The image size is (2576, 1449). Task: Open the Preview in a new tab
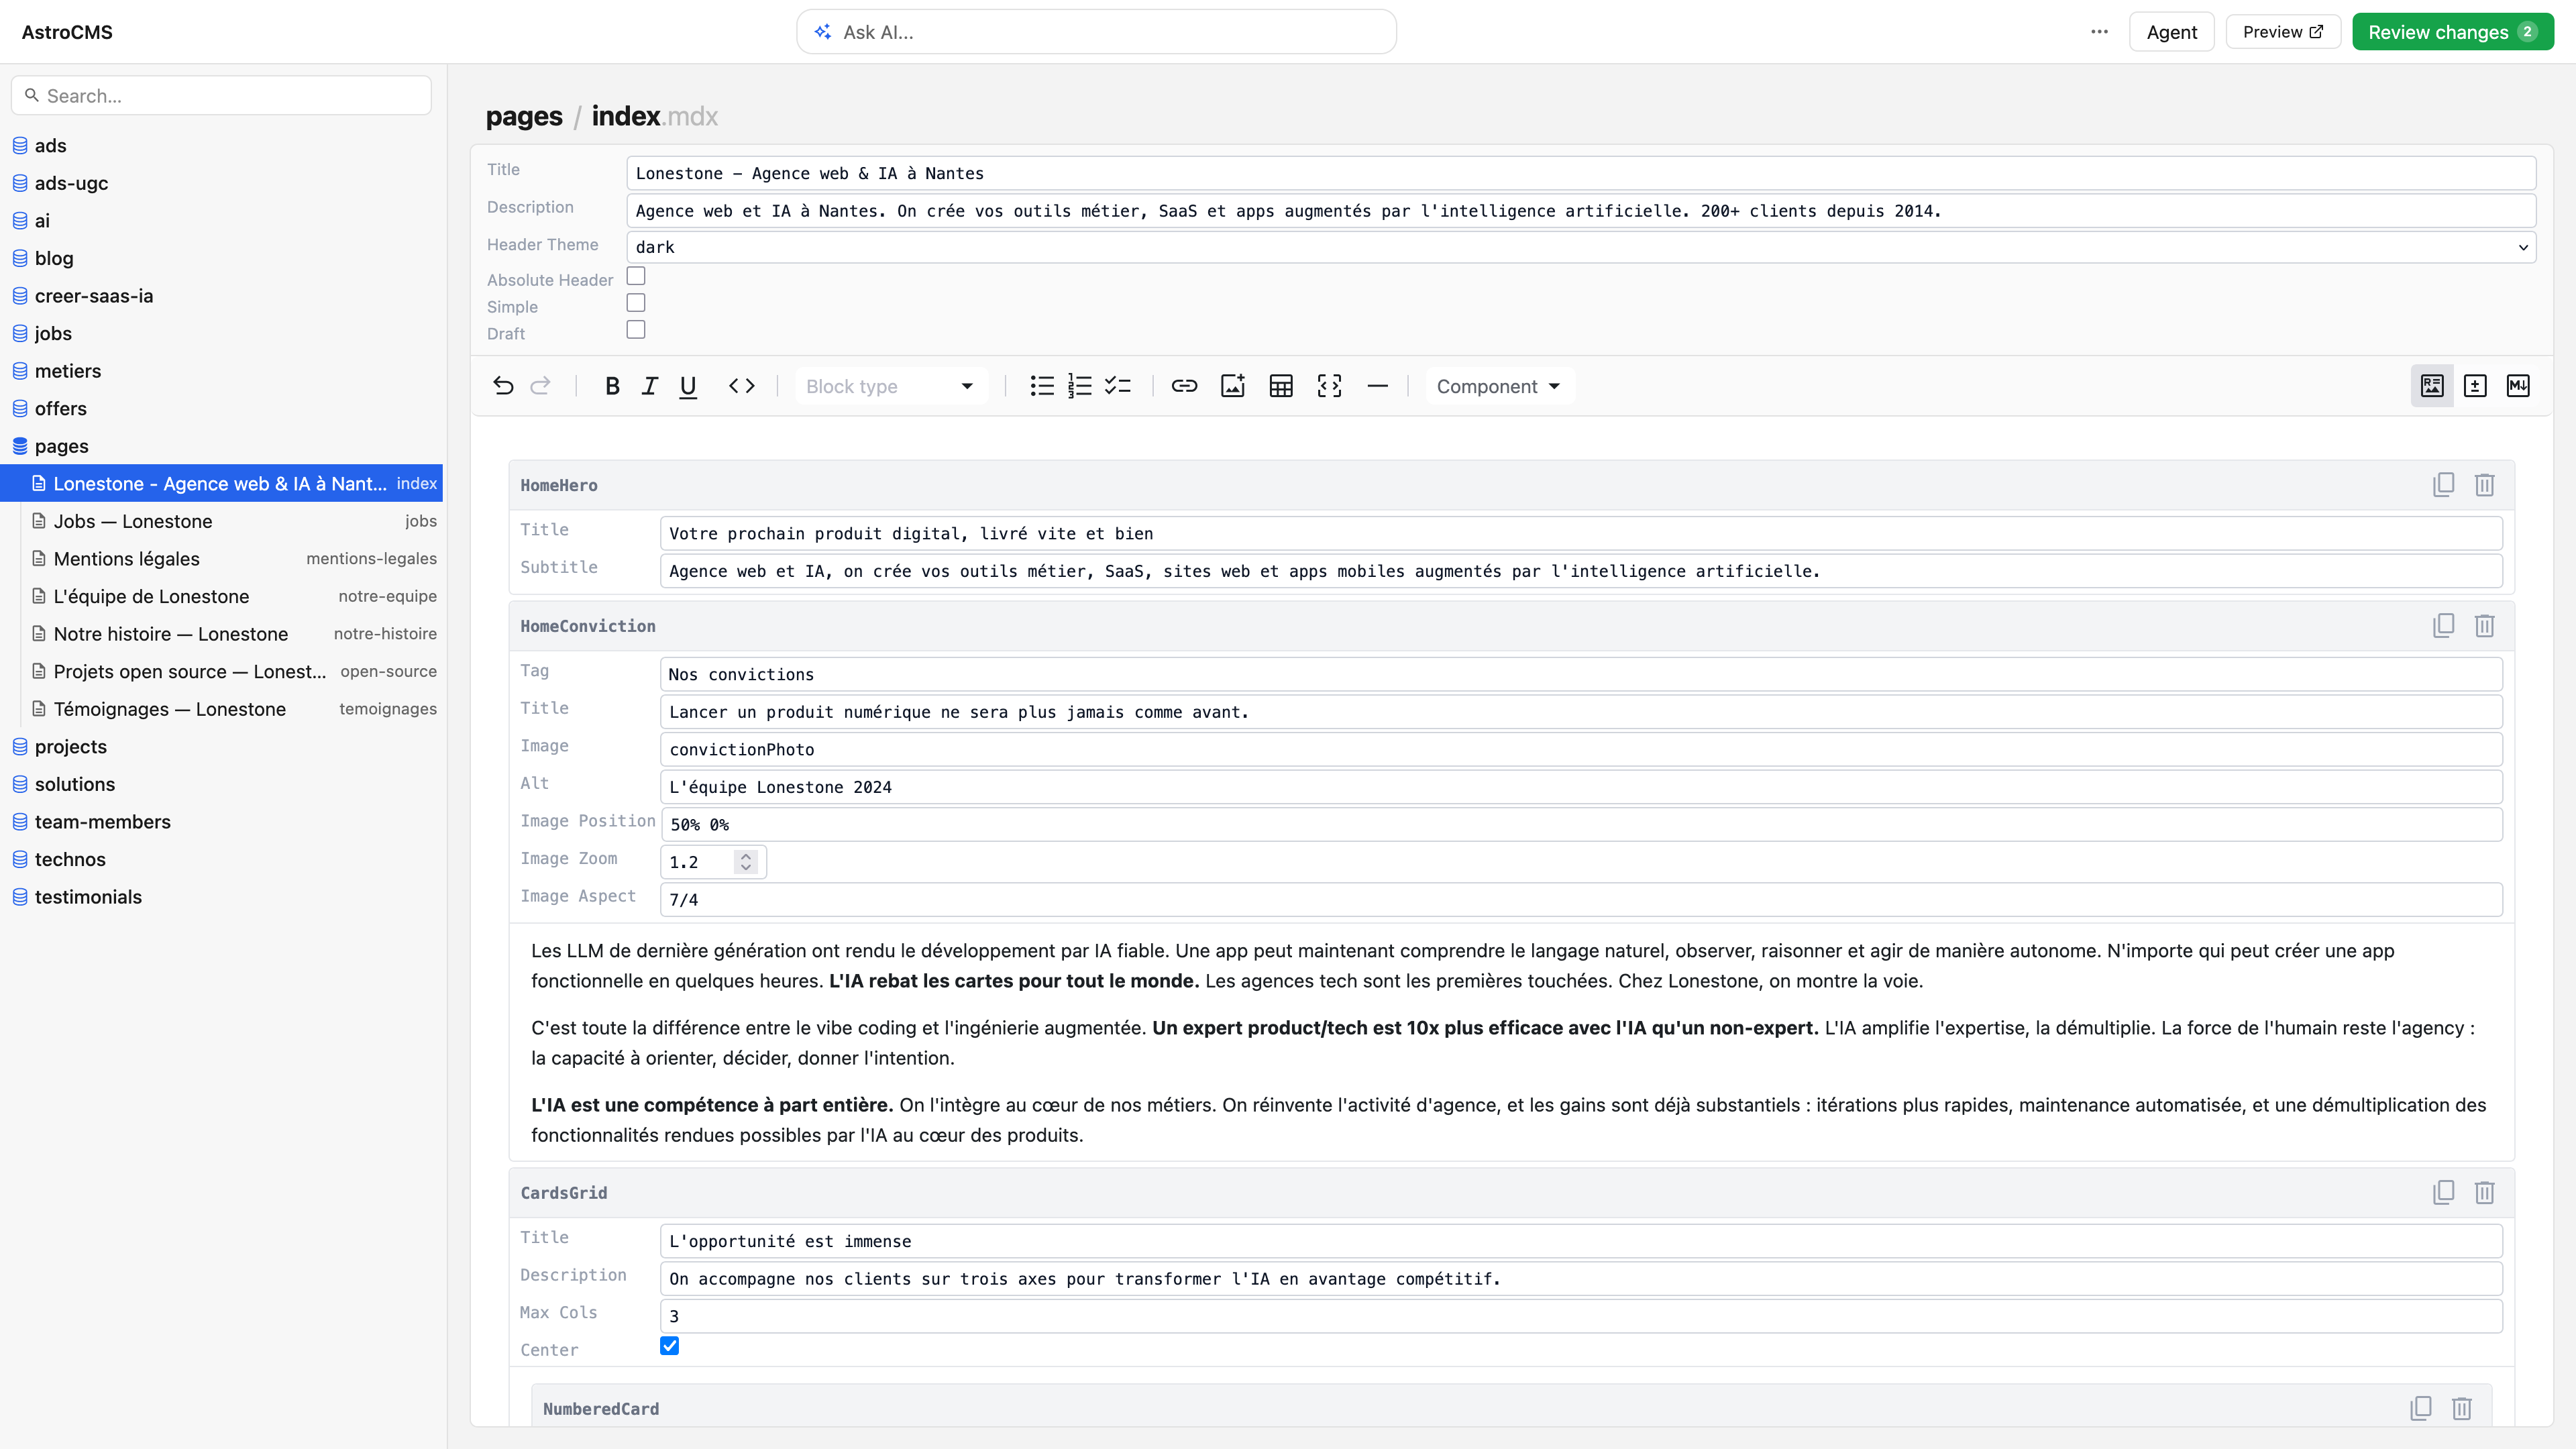pos(2283,32)
